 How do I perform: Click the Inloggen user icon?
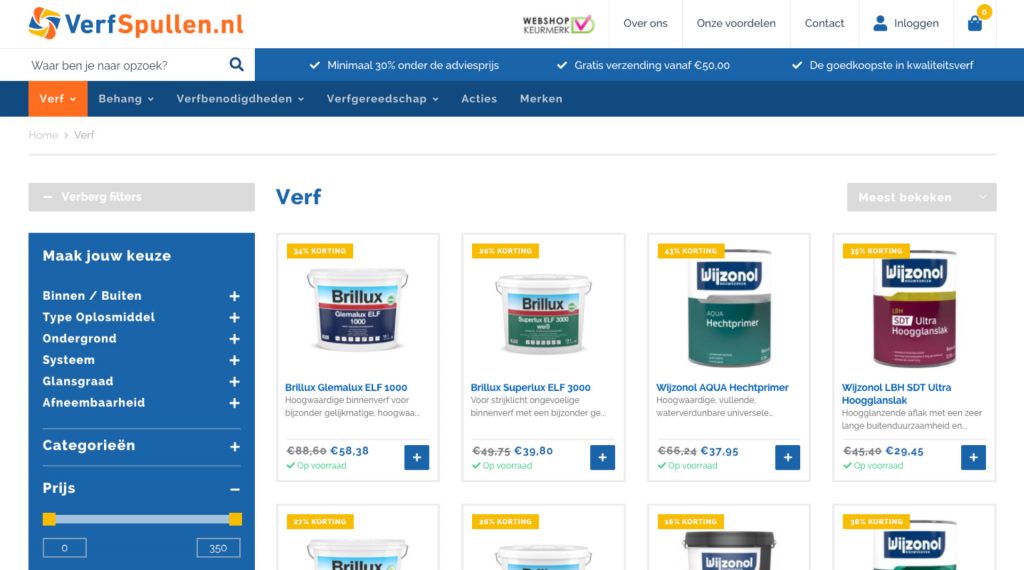pyautogui.click(x=880, y=24)
